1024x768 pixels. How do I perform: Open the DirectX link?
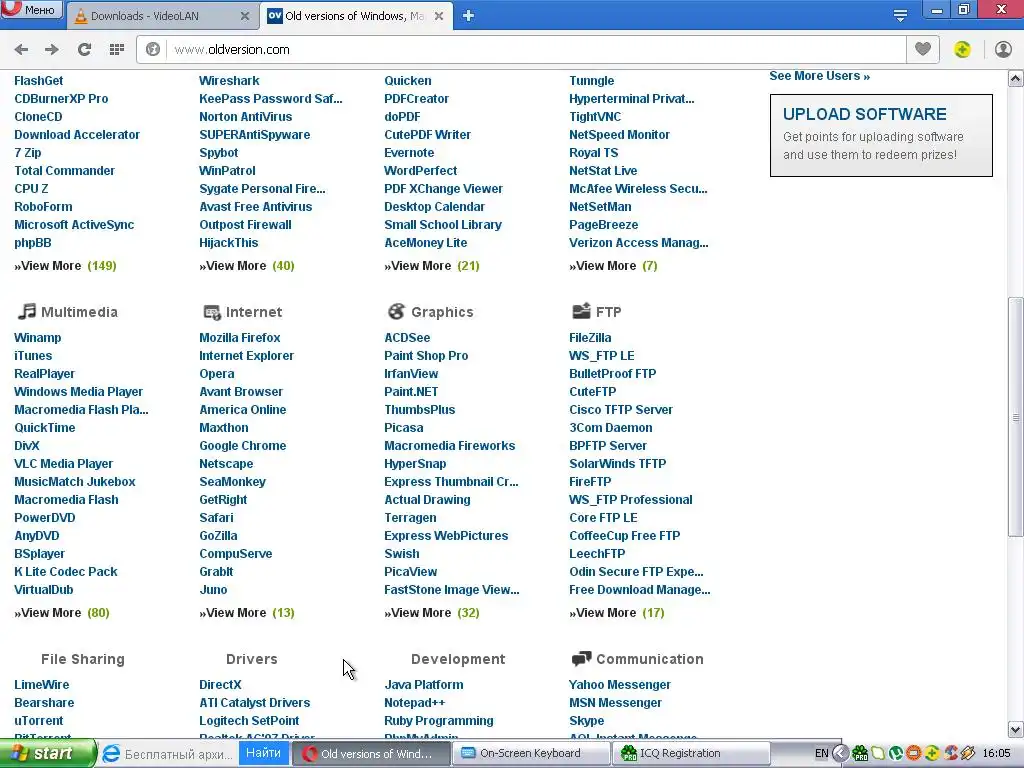tap(220, 684)
